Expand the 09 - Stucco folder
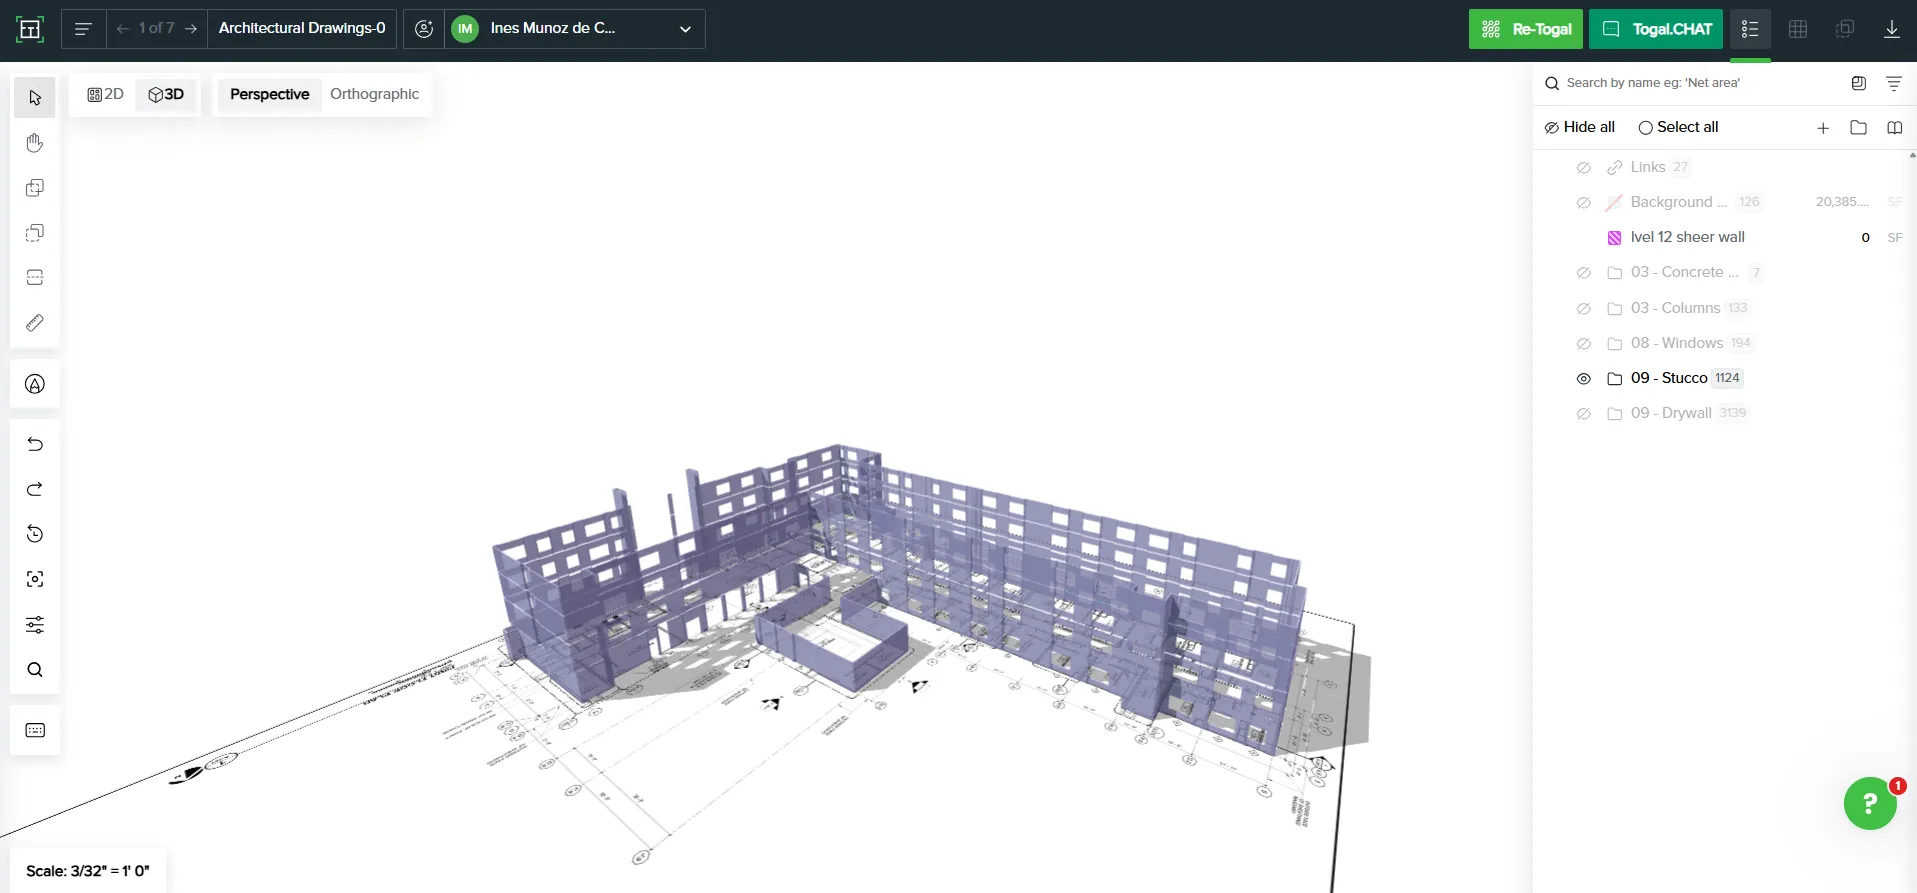The image size is (1917, 893). click(x=1614, y=379)
